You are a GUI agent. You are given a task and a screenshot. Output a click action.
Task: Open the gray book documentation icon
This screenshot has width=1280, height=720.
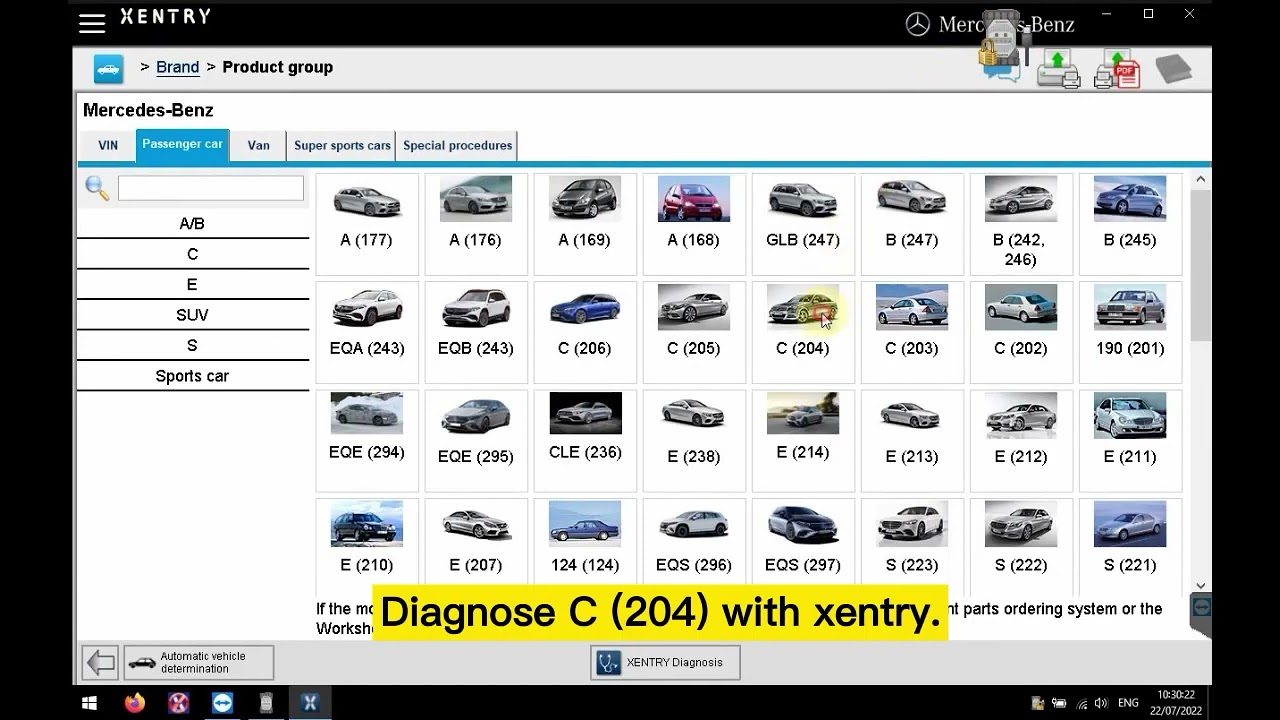pos(1174,69)
